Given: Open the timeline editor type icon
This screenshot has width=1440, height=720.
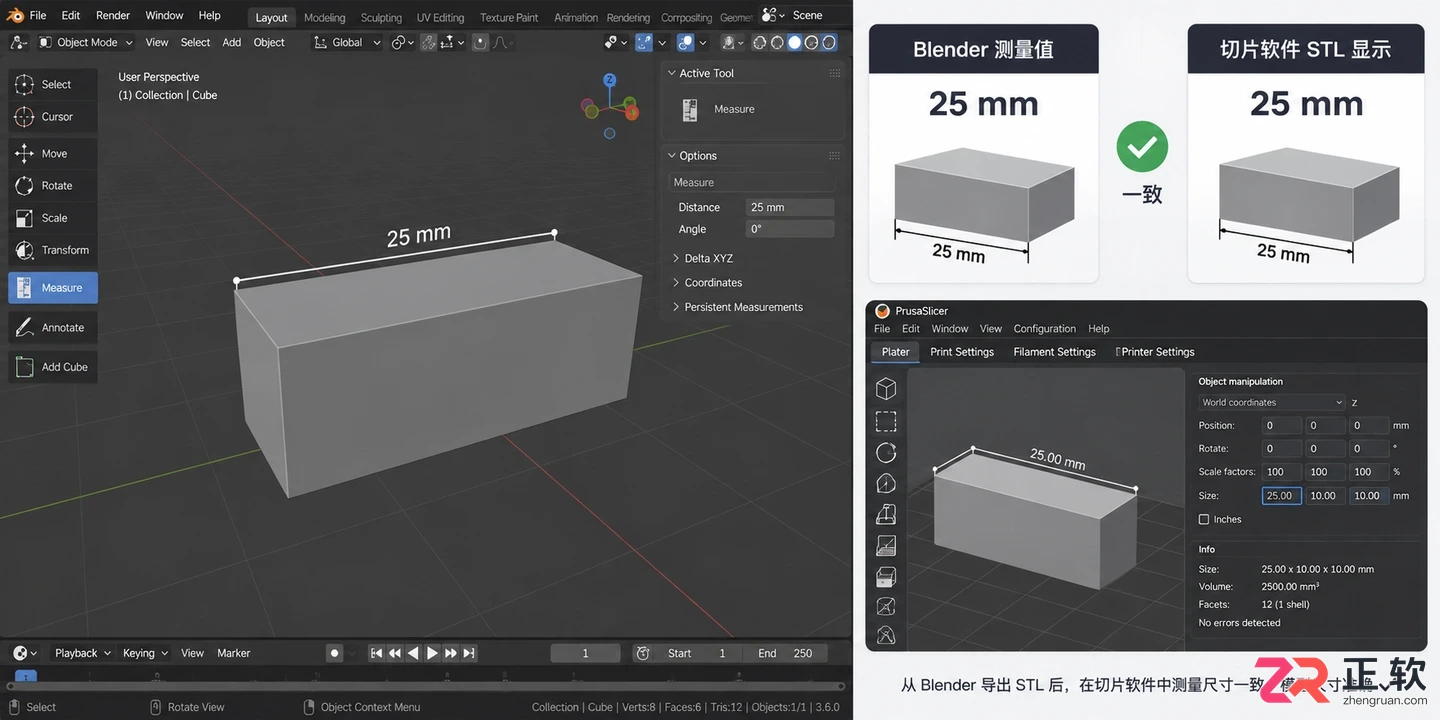Looking at the screenshot, I should (24, 653).
